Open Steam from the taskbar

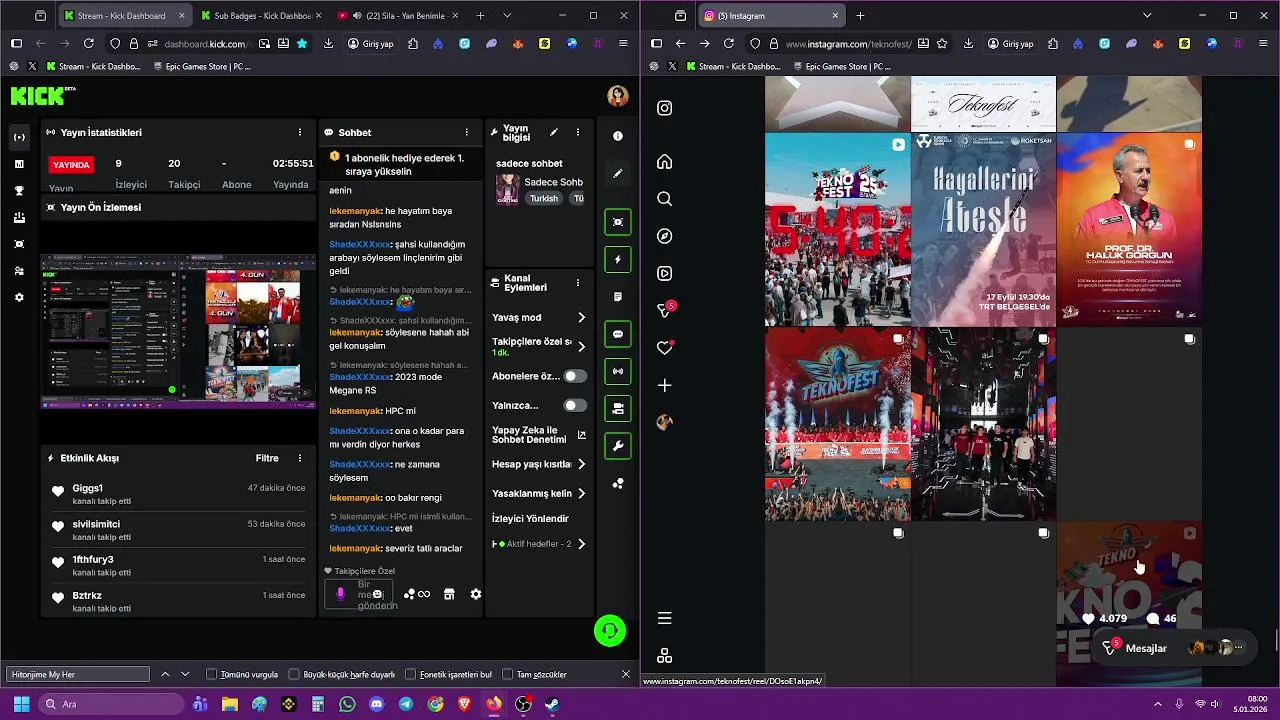552,704
